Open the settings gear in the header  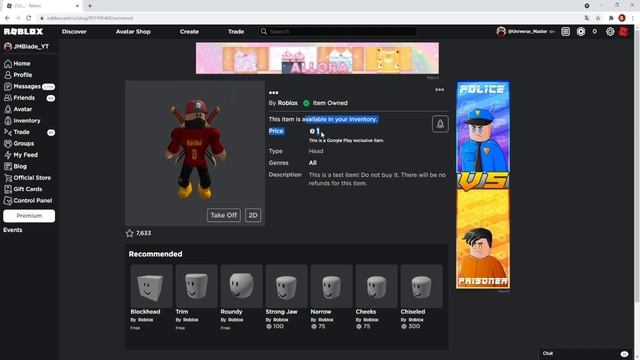pos(610,31)
